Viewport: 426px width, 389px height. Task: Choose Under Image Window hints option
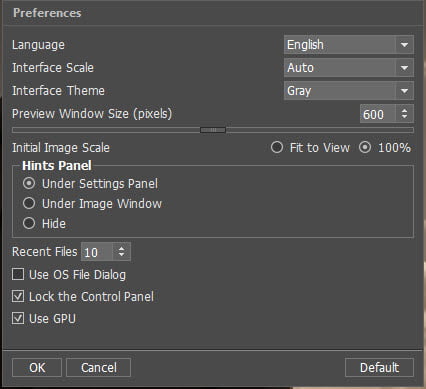point(29,203)
